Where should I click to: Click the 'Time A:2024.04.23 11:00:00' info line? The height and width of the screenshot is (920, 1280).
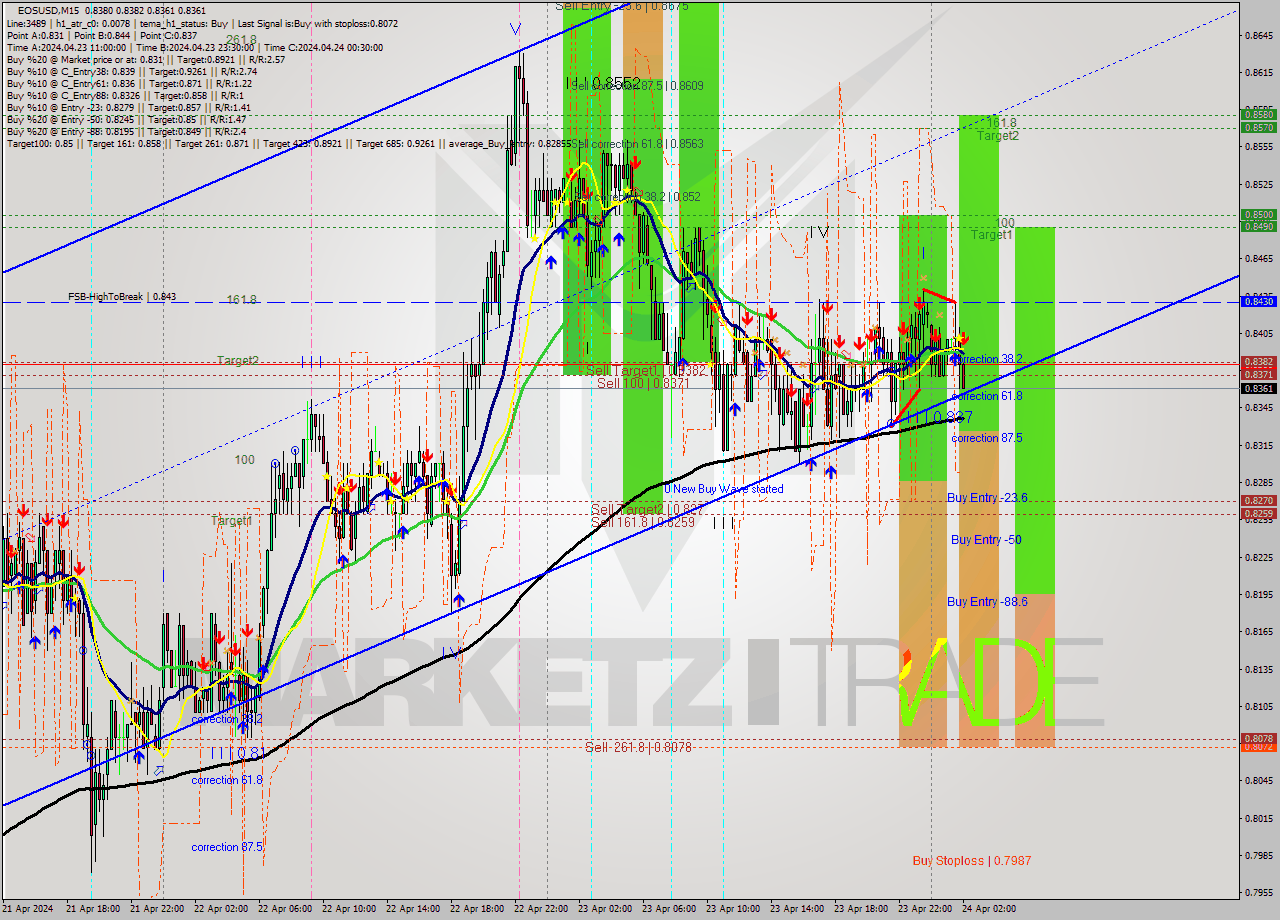click(193, 47)
